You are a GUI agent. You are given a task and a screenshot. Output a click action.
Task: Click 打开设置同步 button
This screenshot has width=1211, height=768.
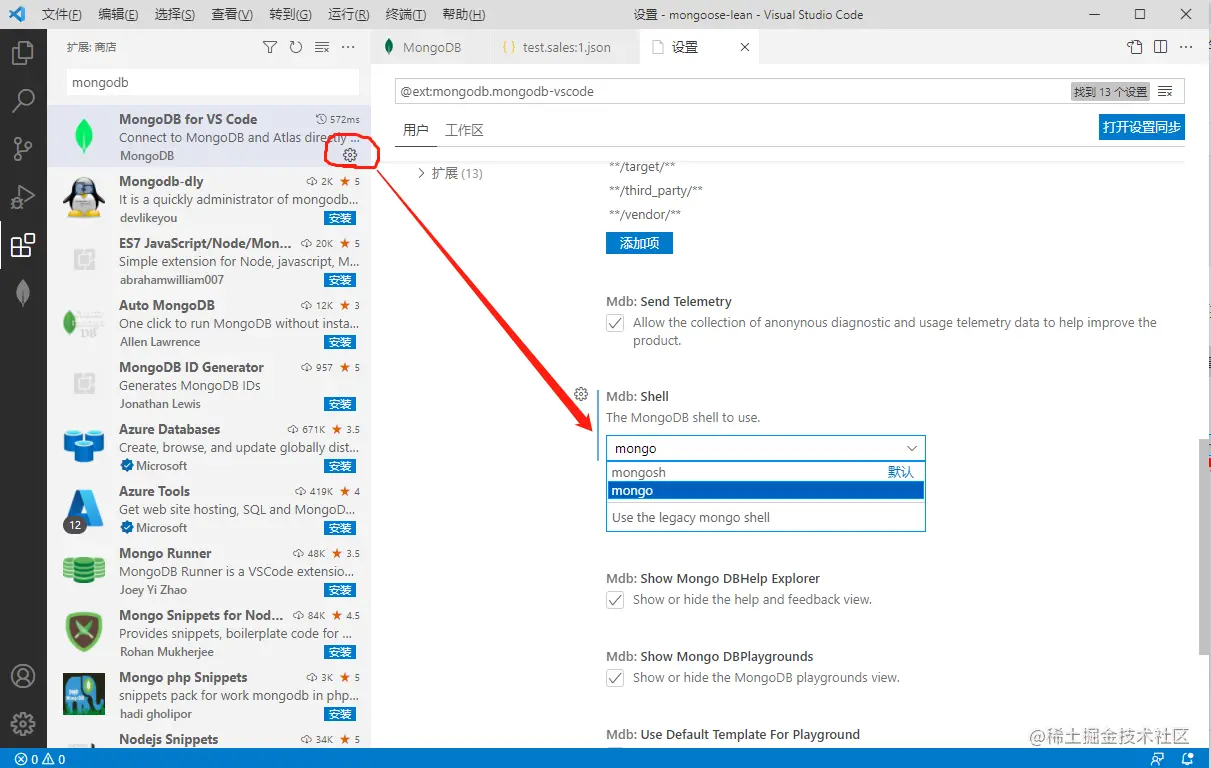click(1141, 127)
